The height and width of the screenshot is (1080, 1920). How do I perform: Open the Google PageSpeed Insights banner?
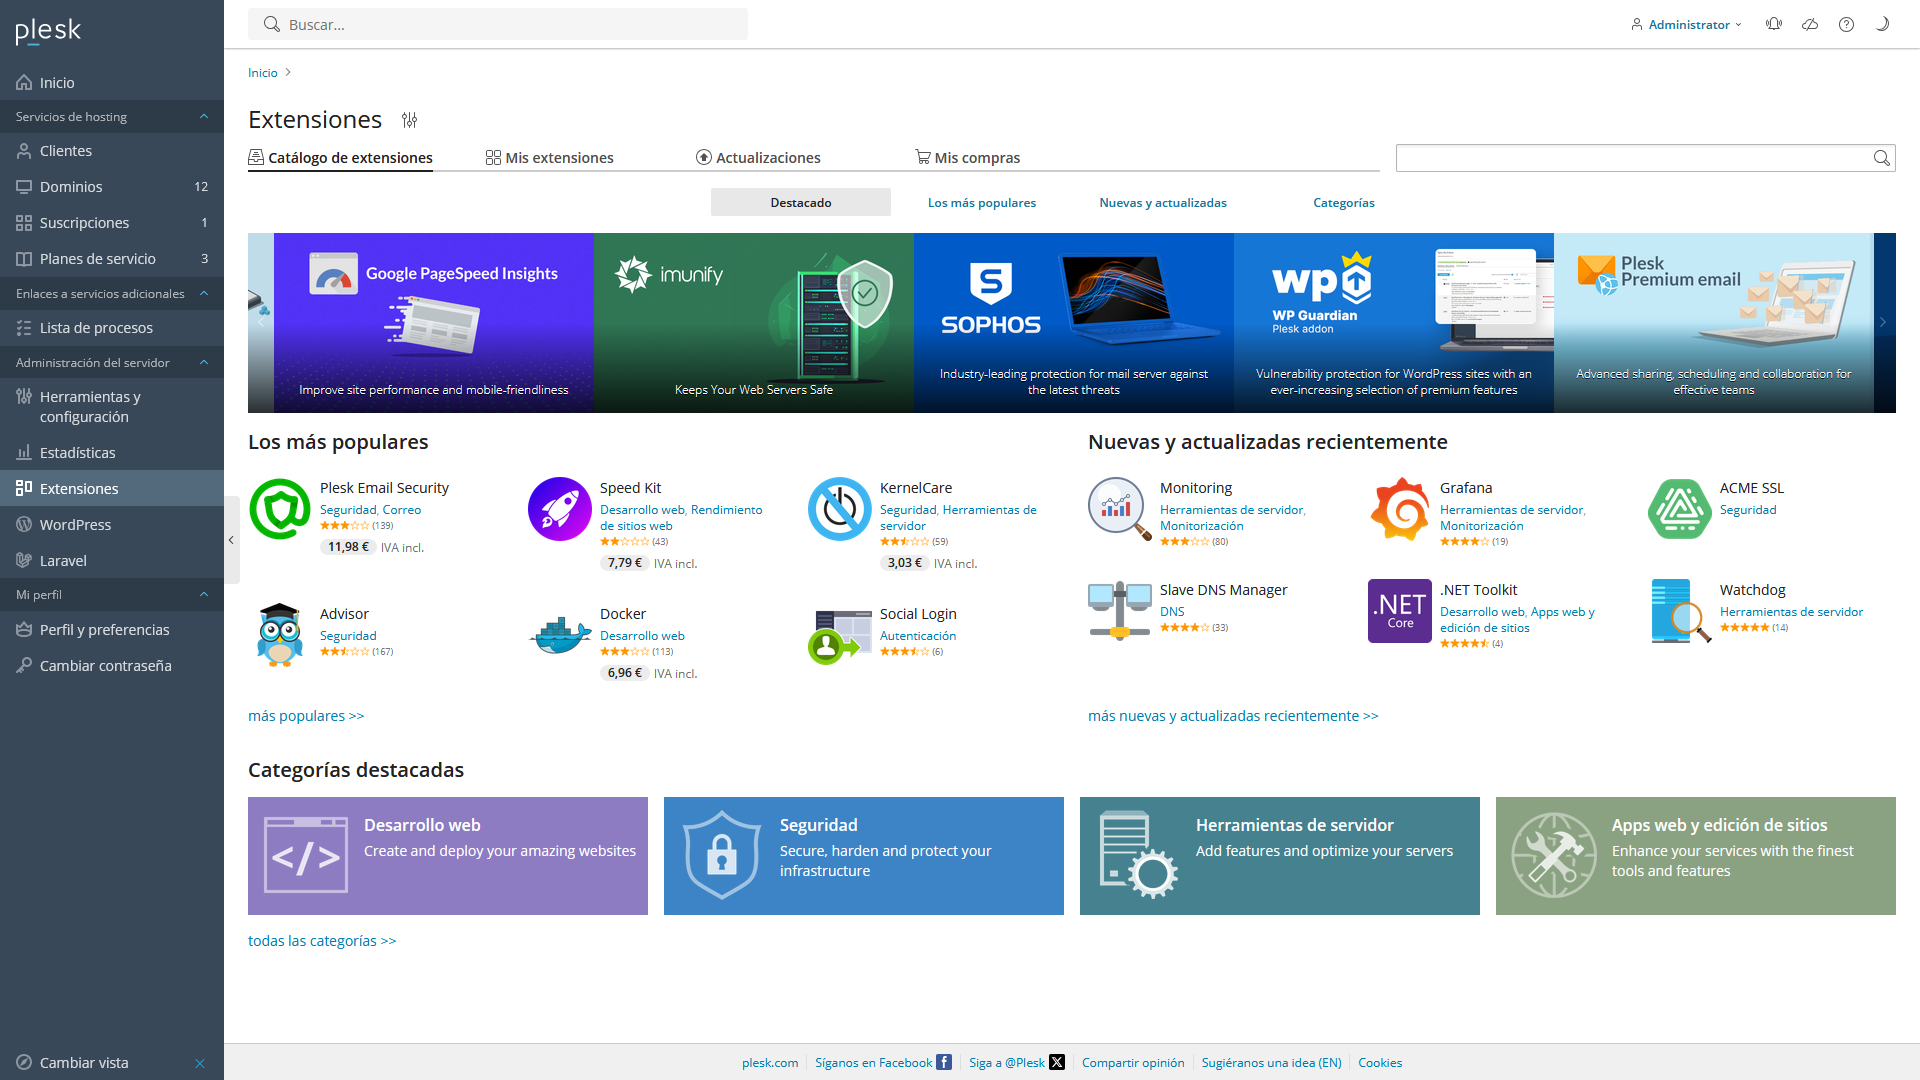[434, 323]
